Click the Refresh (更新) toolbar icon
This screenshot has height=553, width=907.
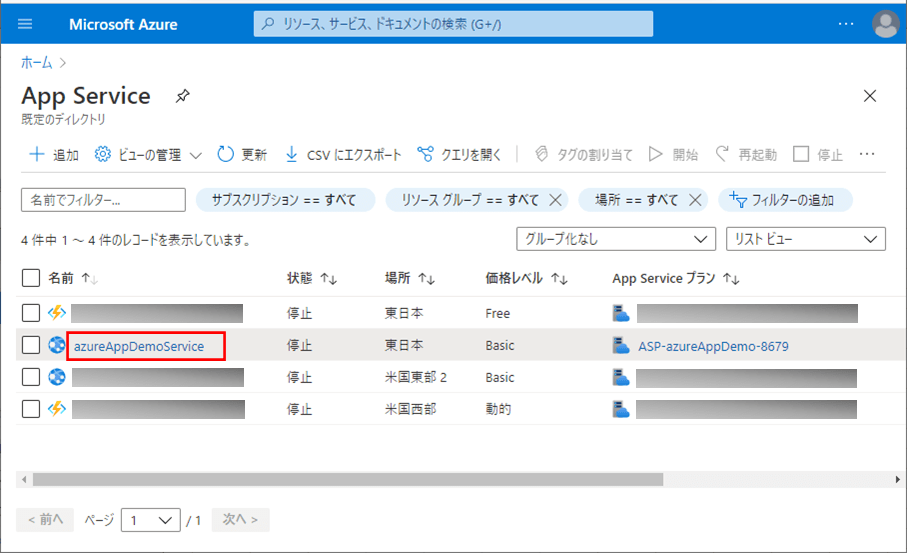tap(226, 154)
